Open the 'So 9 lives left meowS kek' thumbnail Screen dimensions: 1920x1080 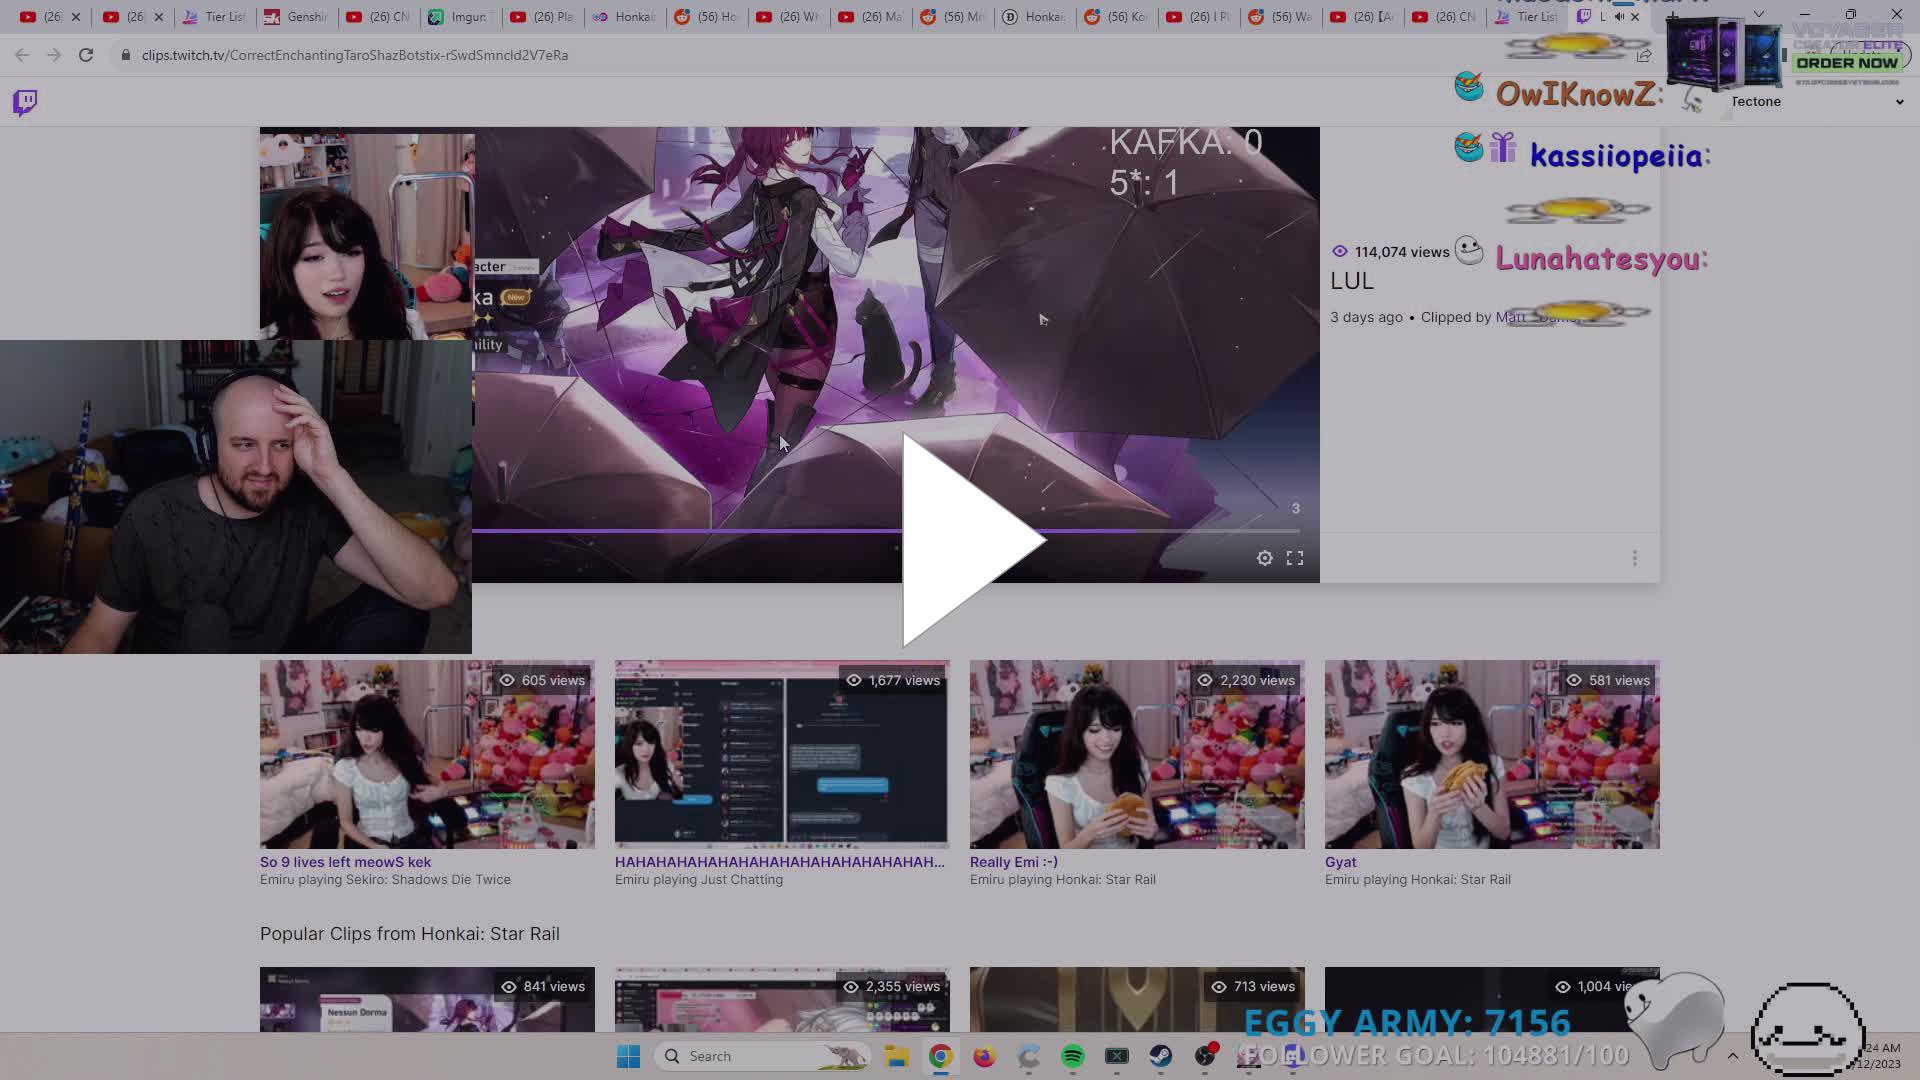pyautogui.click(x=427, y=754)
